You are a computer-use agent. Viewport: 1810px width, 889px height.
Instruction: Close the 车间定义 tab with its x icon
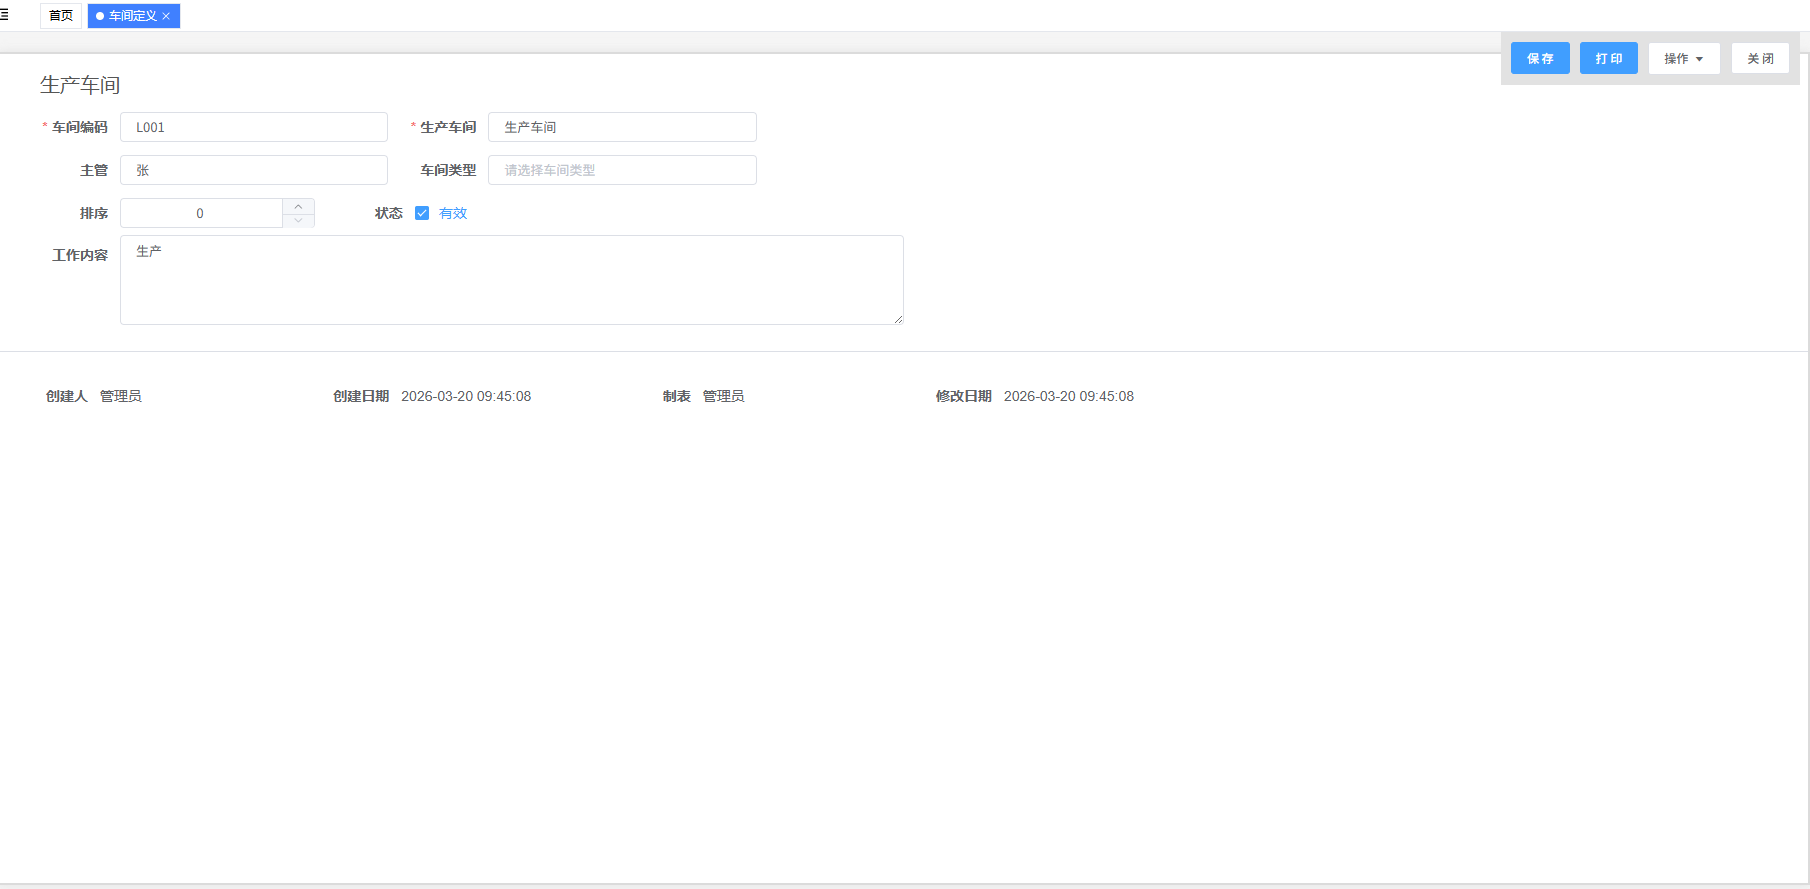[166, 16]
